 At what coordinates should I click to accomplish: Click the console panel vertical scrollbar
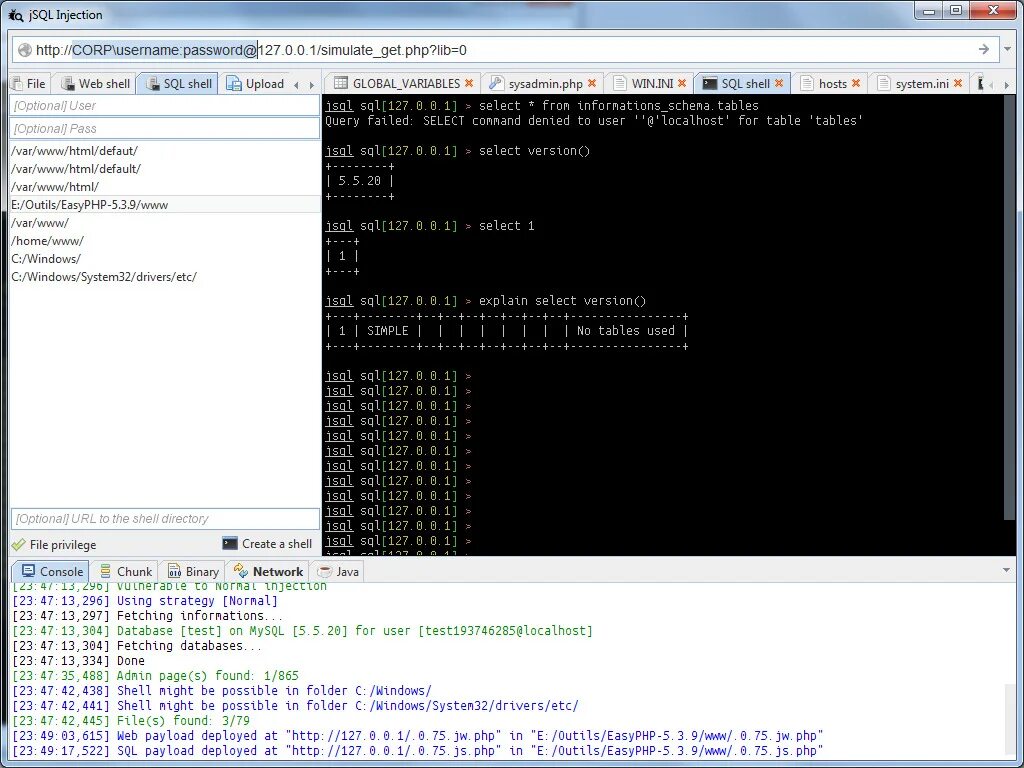click(1010, 718)
